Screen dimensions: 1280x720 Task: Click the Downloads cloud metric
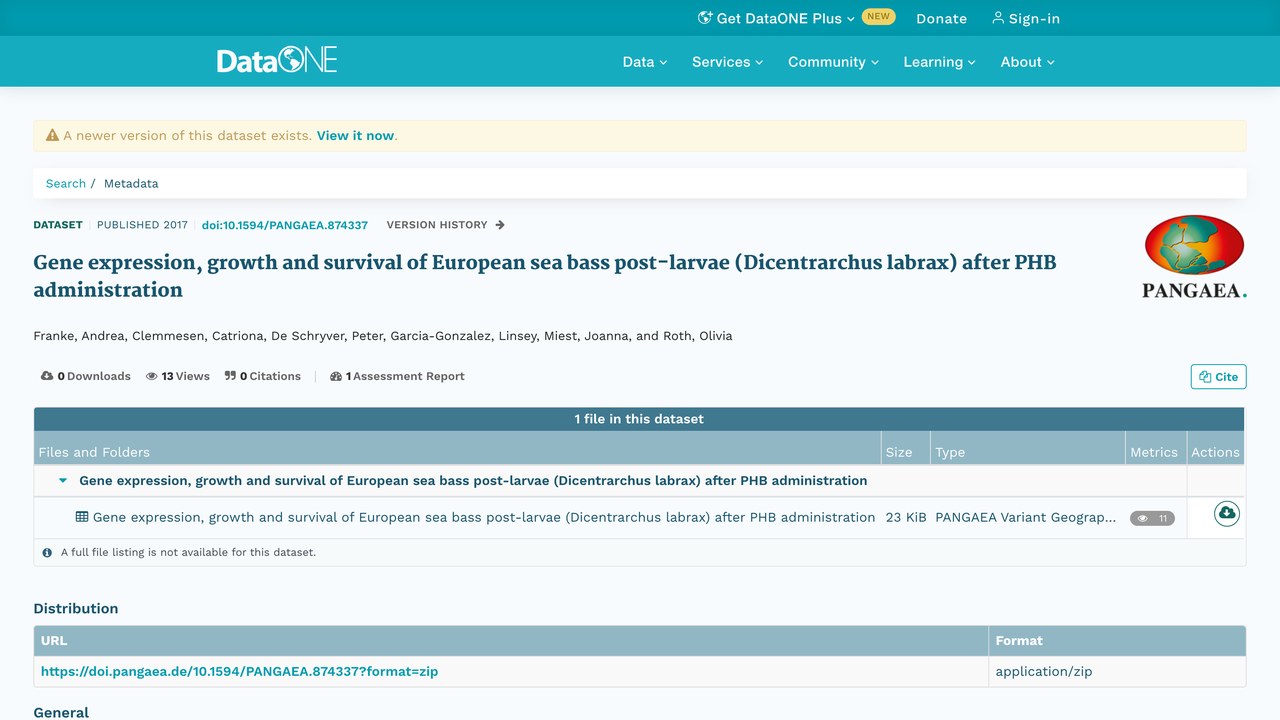(x=86, y=376)
